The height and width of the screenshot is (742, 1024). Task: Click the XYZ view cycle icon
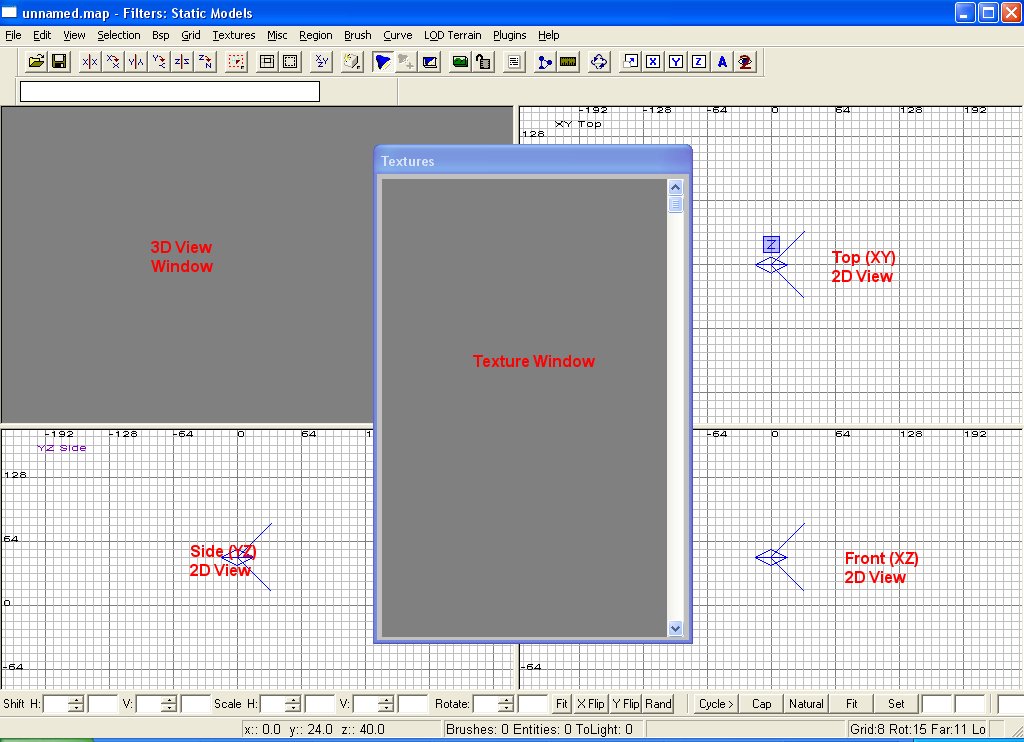[x=322, y=62]
